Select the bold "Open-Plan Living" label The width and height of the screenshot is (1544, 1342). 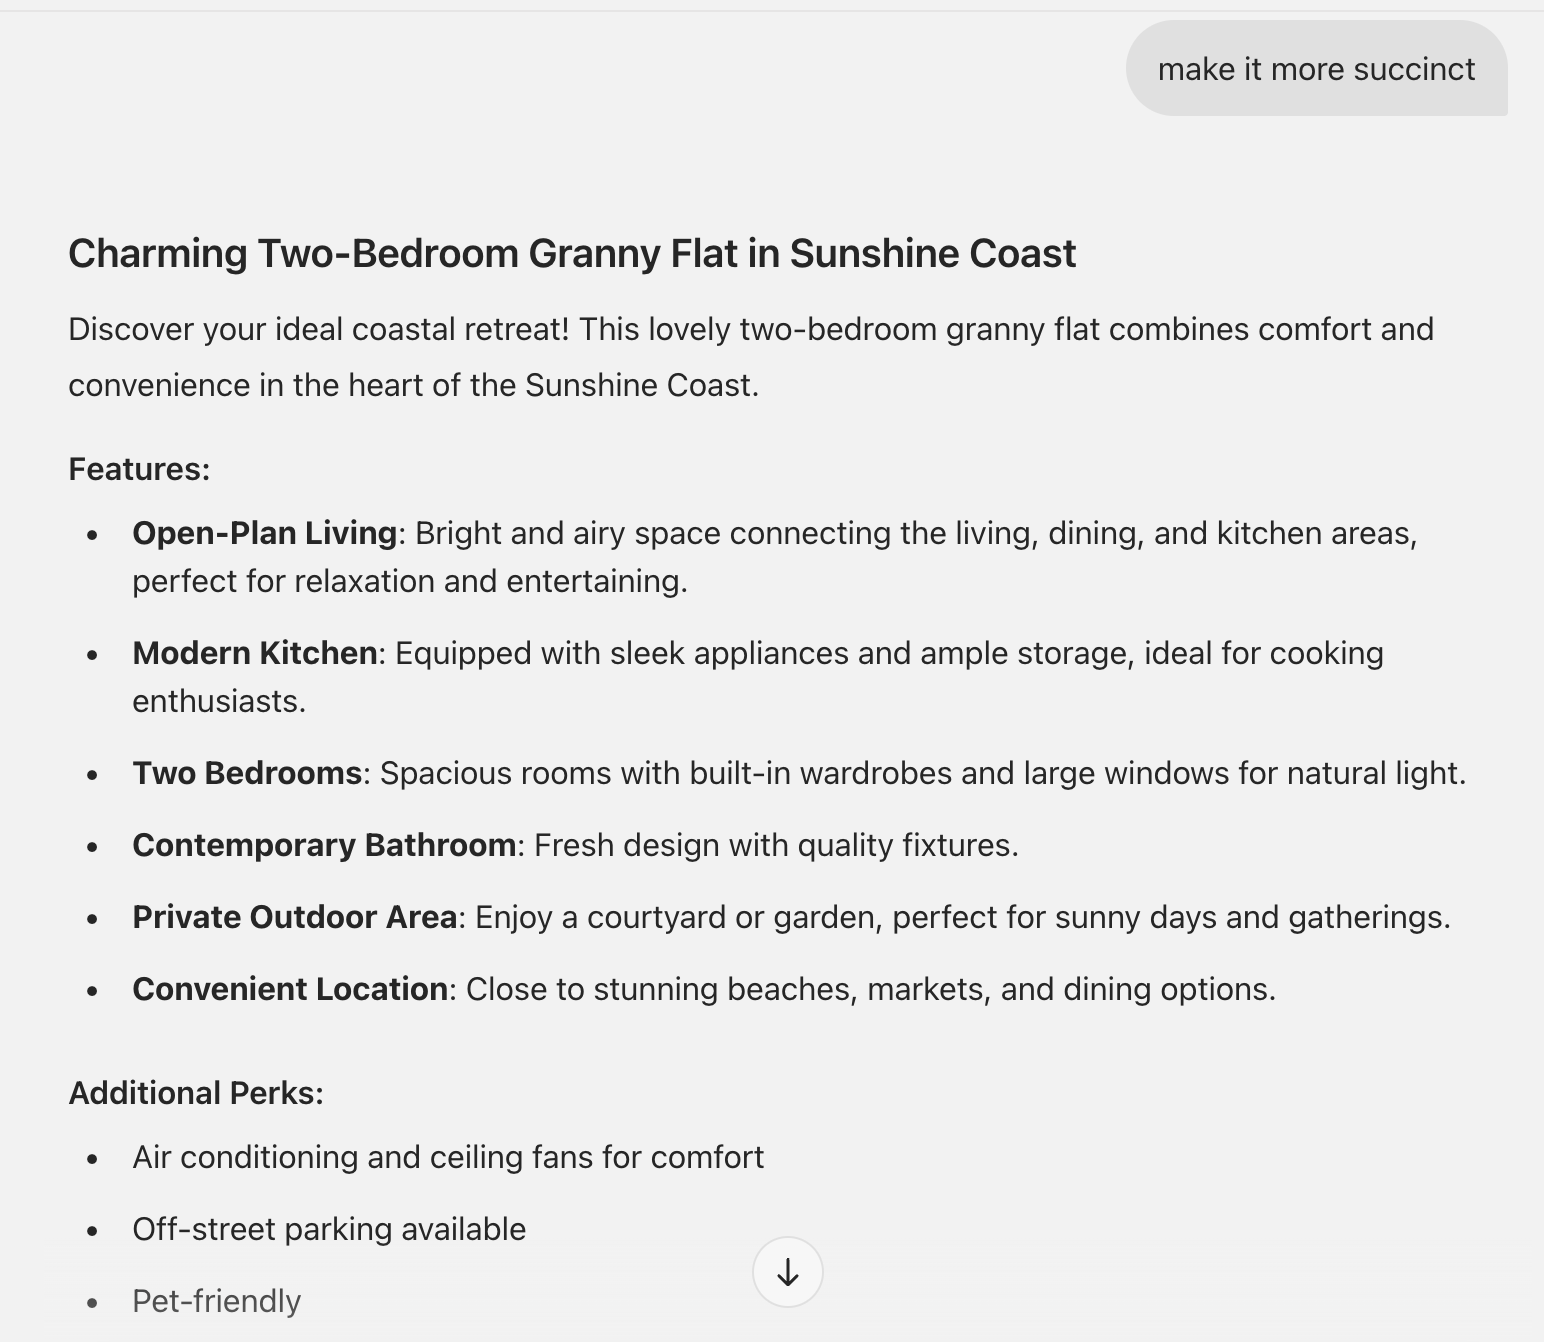click(x=265, y=533)
